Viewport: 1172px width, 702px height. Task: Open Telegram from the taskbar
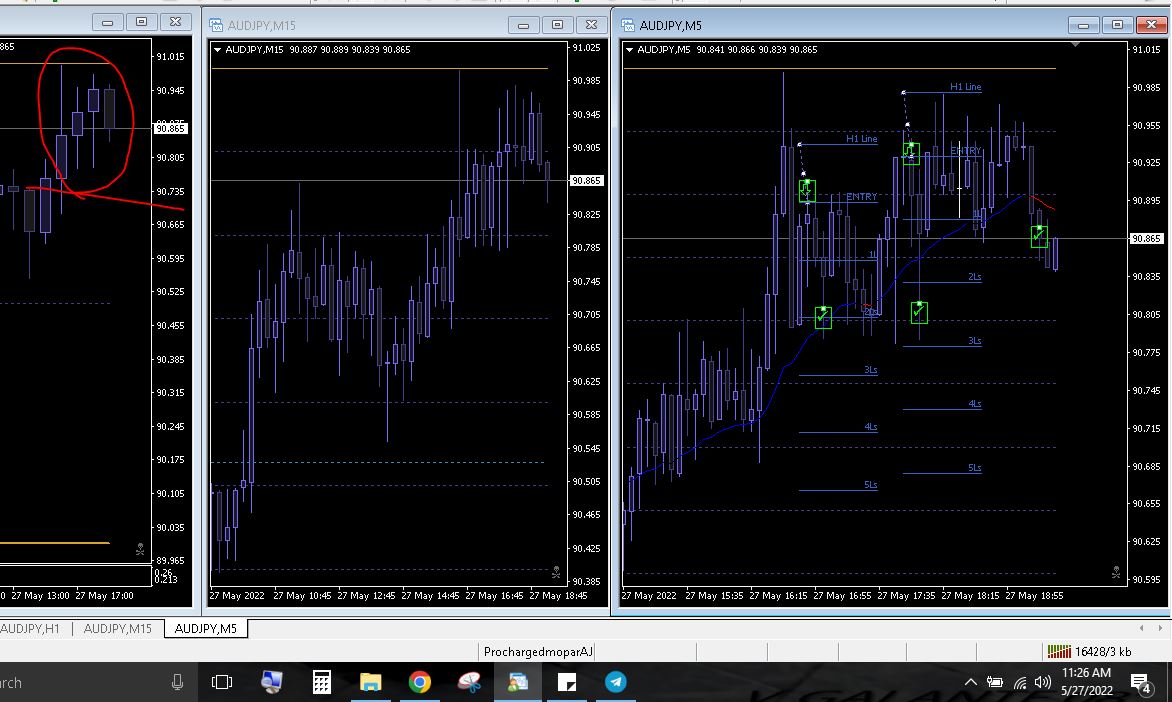616,682
